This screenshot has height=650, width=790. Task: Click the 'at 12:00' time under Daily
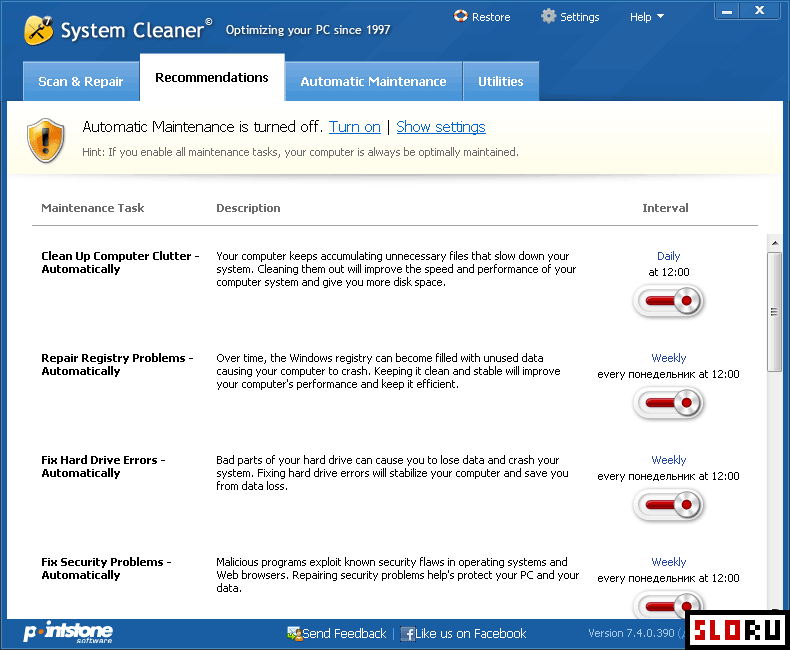click(x=669, y=272)
